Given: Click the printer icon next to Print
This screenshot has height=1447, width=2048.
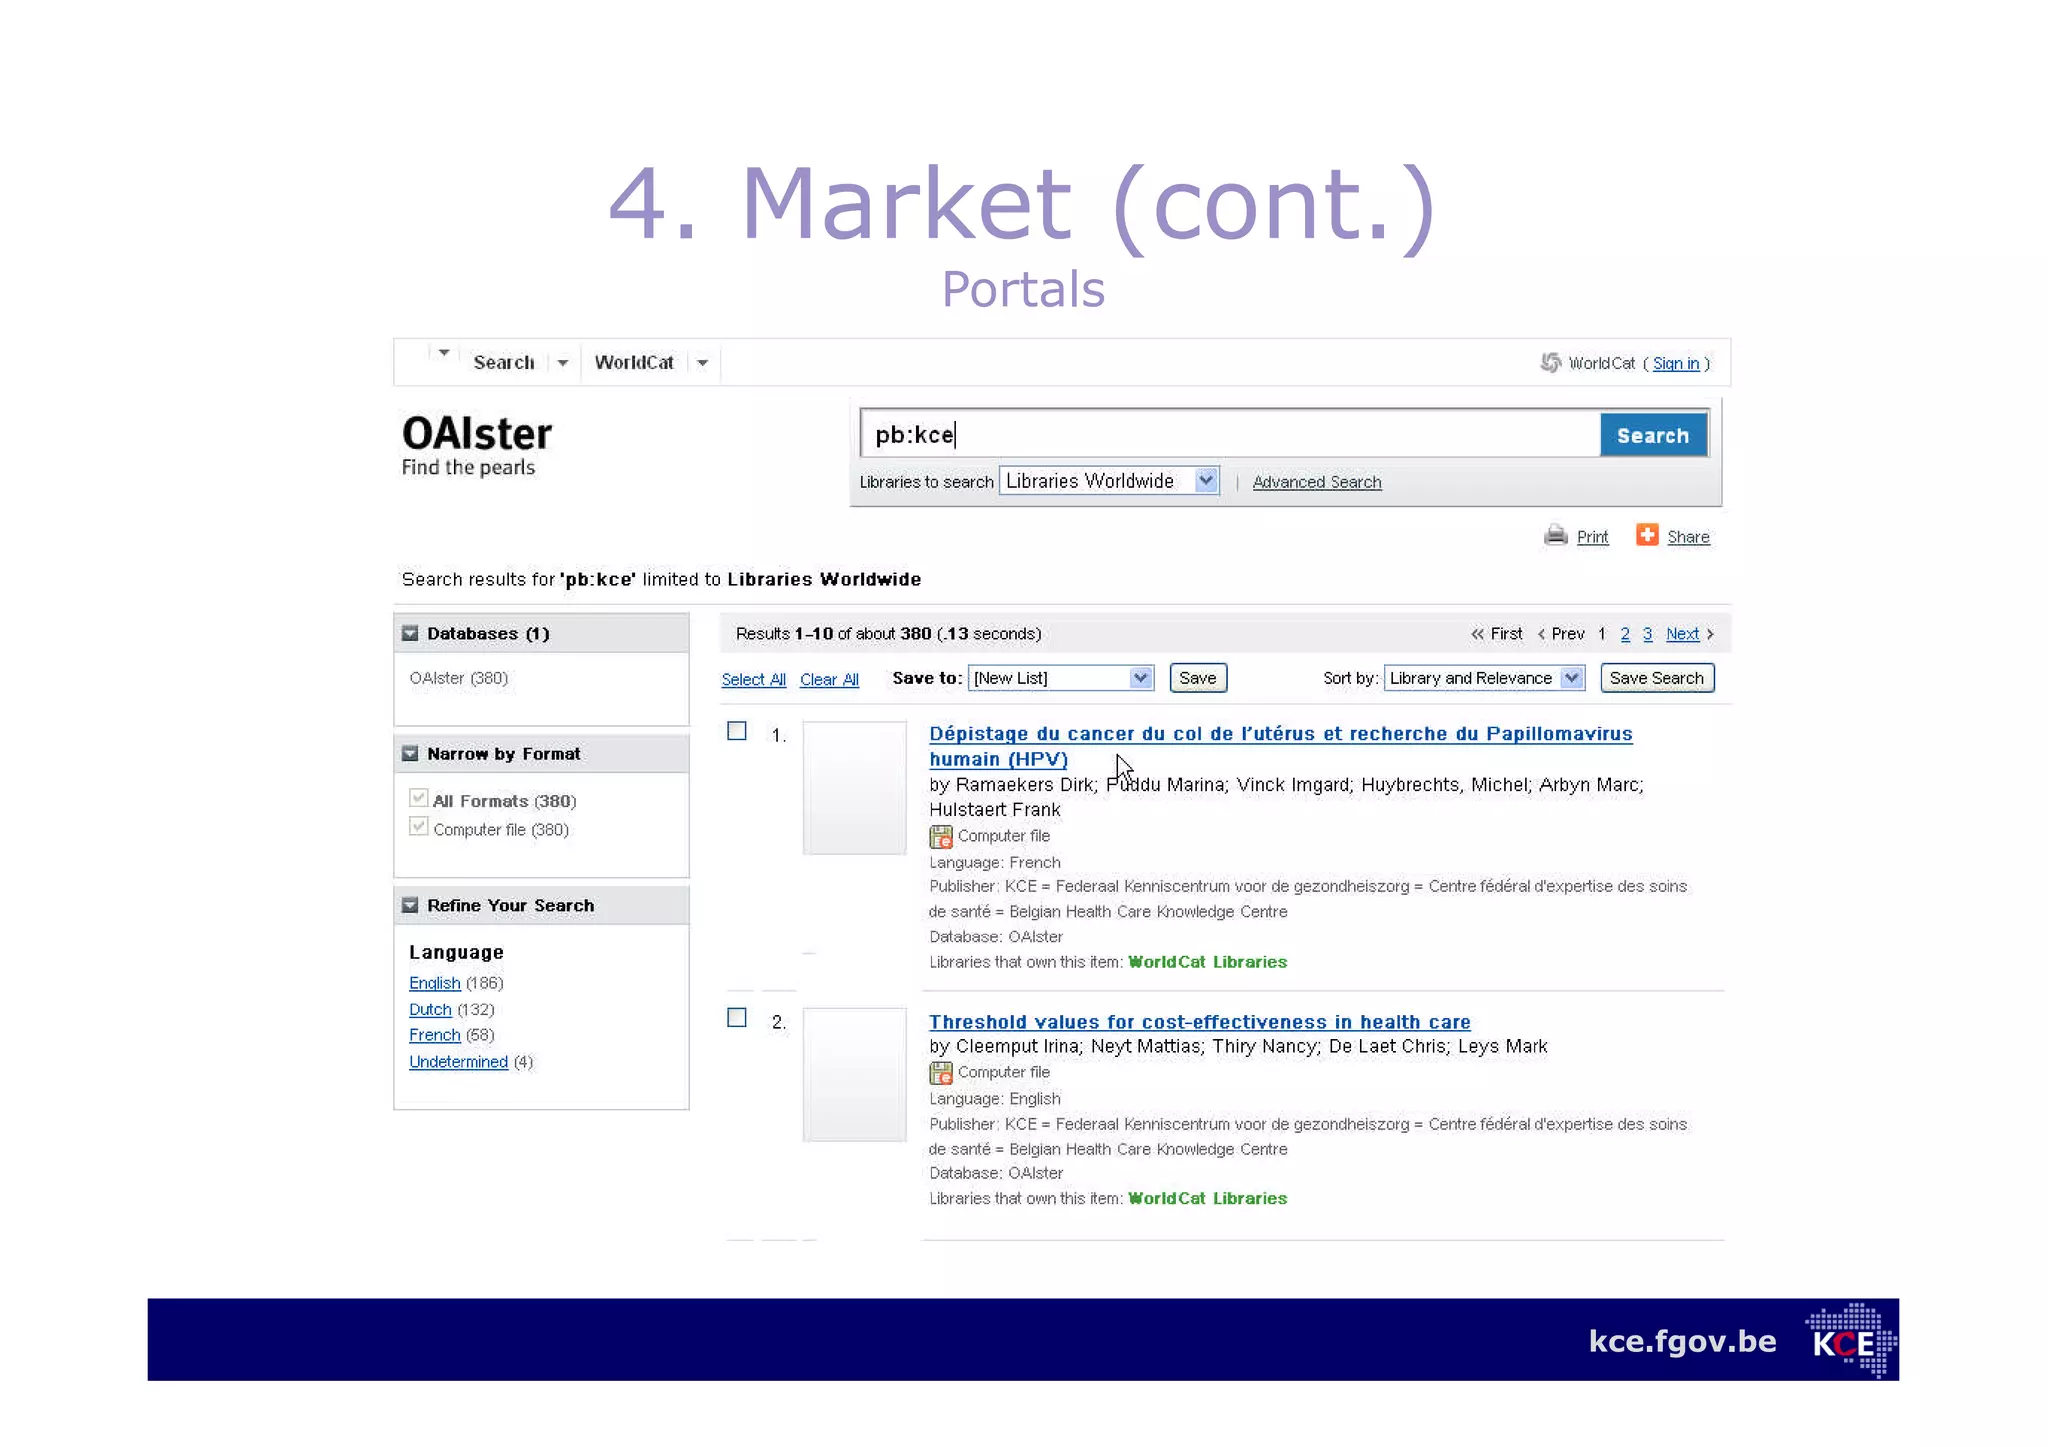Looking at the screenshot, I should (1555, 536).
